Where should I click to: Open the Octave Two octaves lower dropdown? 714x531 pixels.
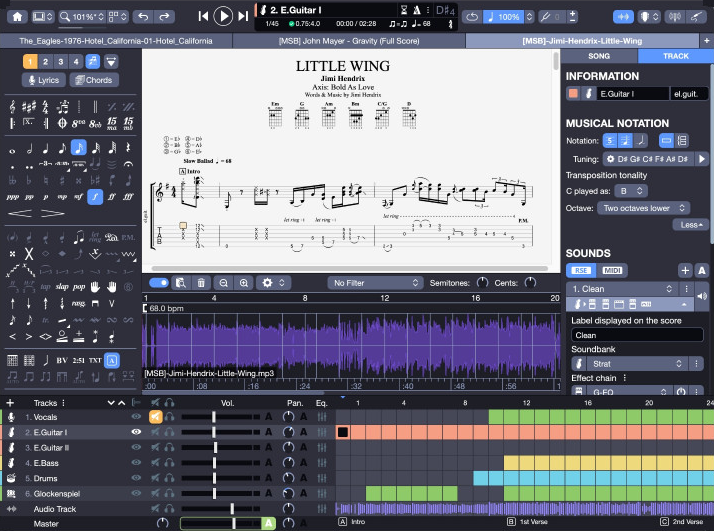coord(643,208)
